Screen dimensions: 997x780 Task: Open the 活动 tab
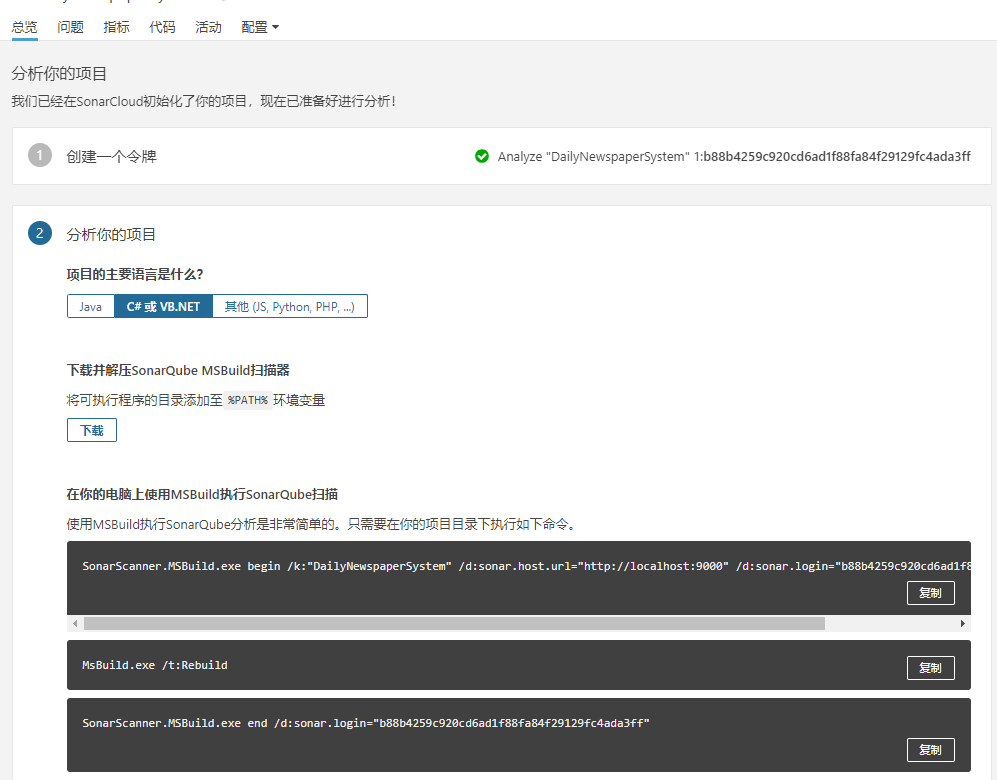208,27
